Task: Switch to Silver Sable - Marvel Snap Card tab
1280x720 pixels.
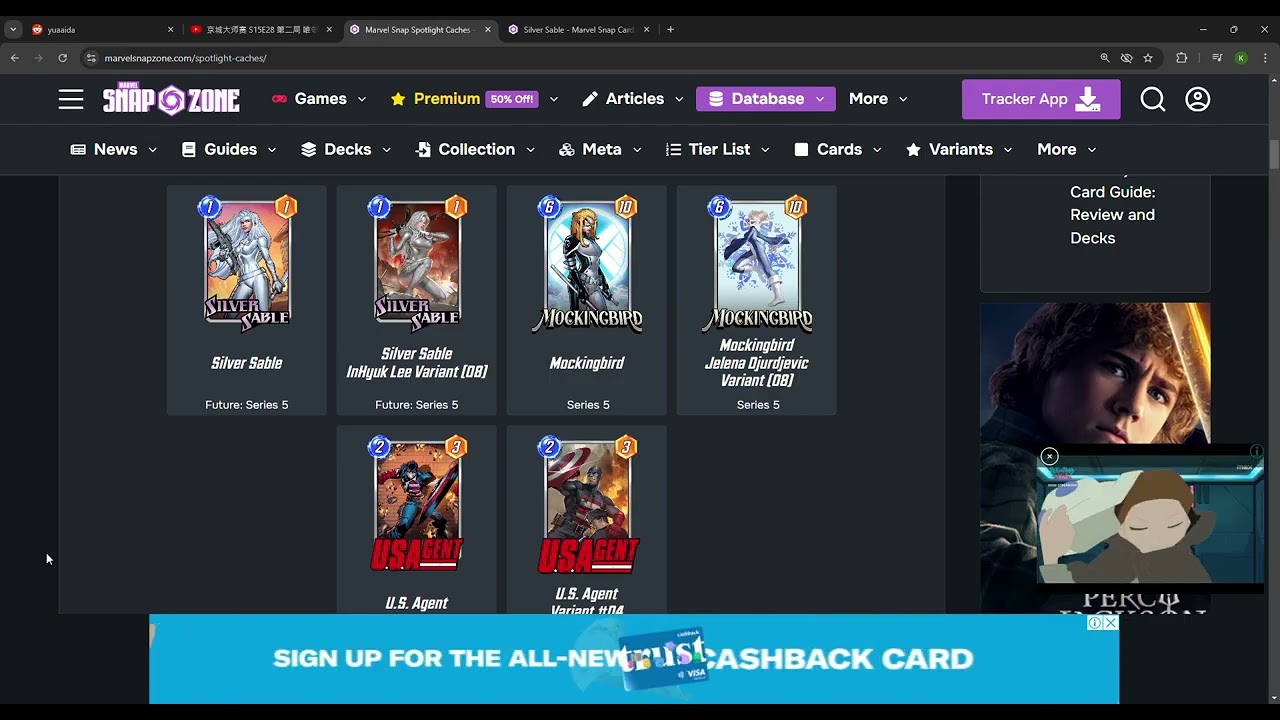Action: [577, 29]
